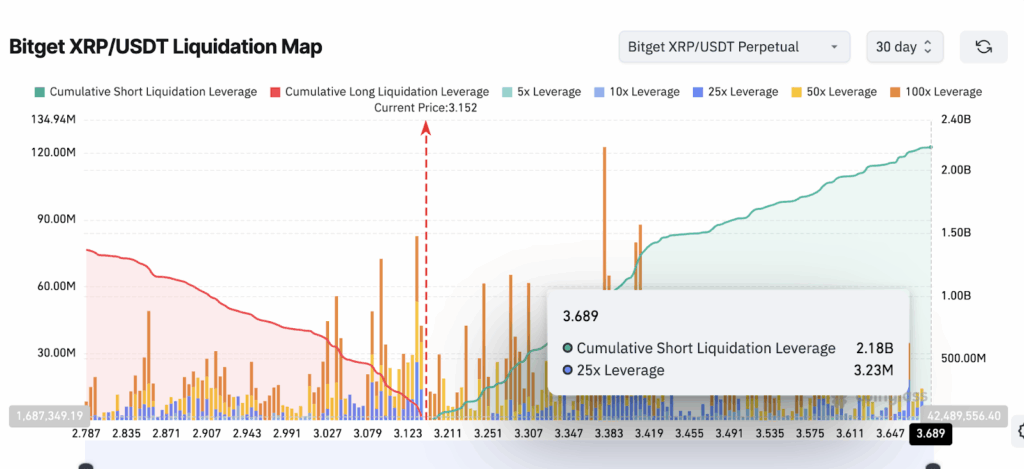The image size is (1024, 469).
Task: Toggle the 25x Leverage legend item
Action: coord(735,92)
